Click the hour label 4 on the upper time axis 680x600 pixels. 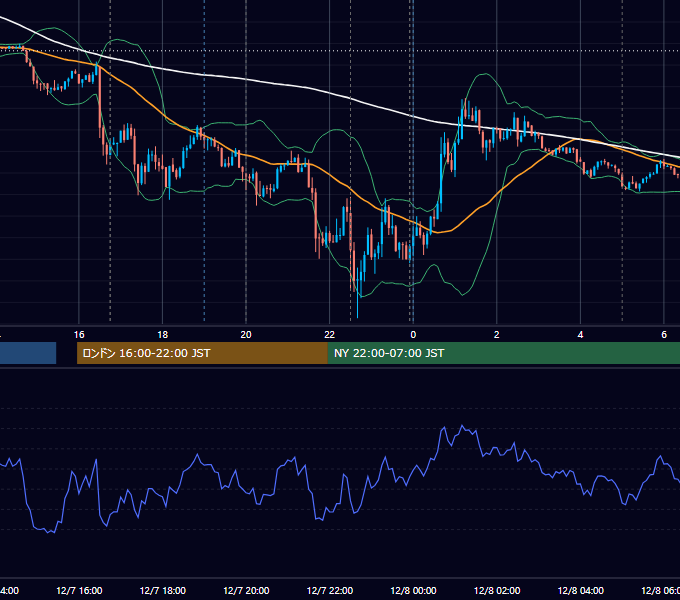tap(580, 334)
